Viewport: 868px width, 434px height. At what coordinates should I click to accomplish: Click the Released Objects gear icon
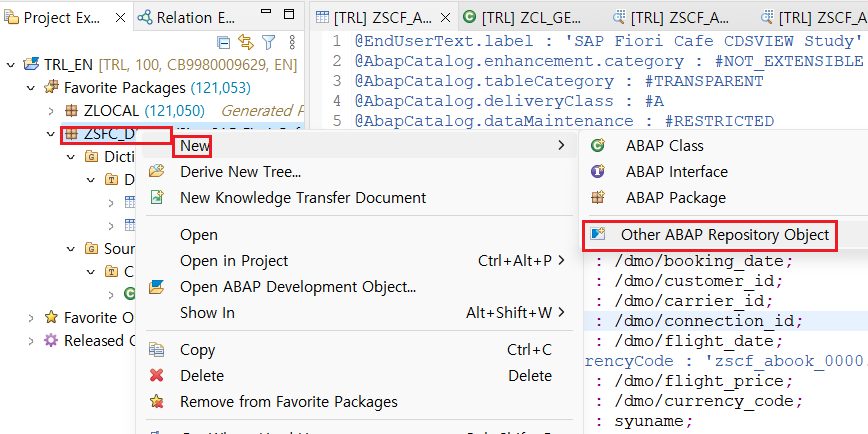tap(51, 340)
